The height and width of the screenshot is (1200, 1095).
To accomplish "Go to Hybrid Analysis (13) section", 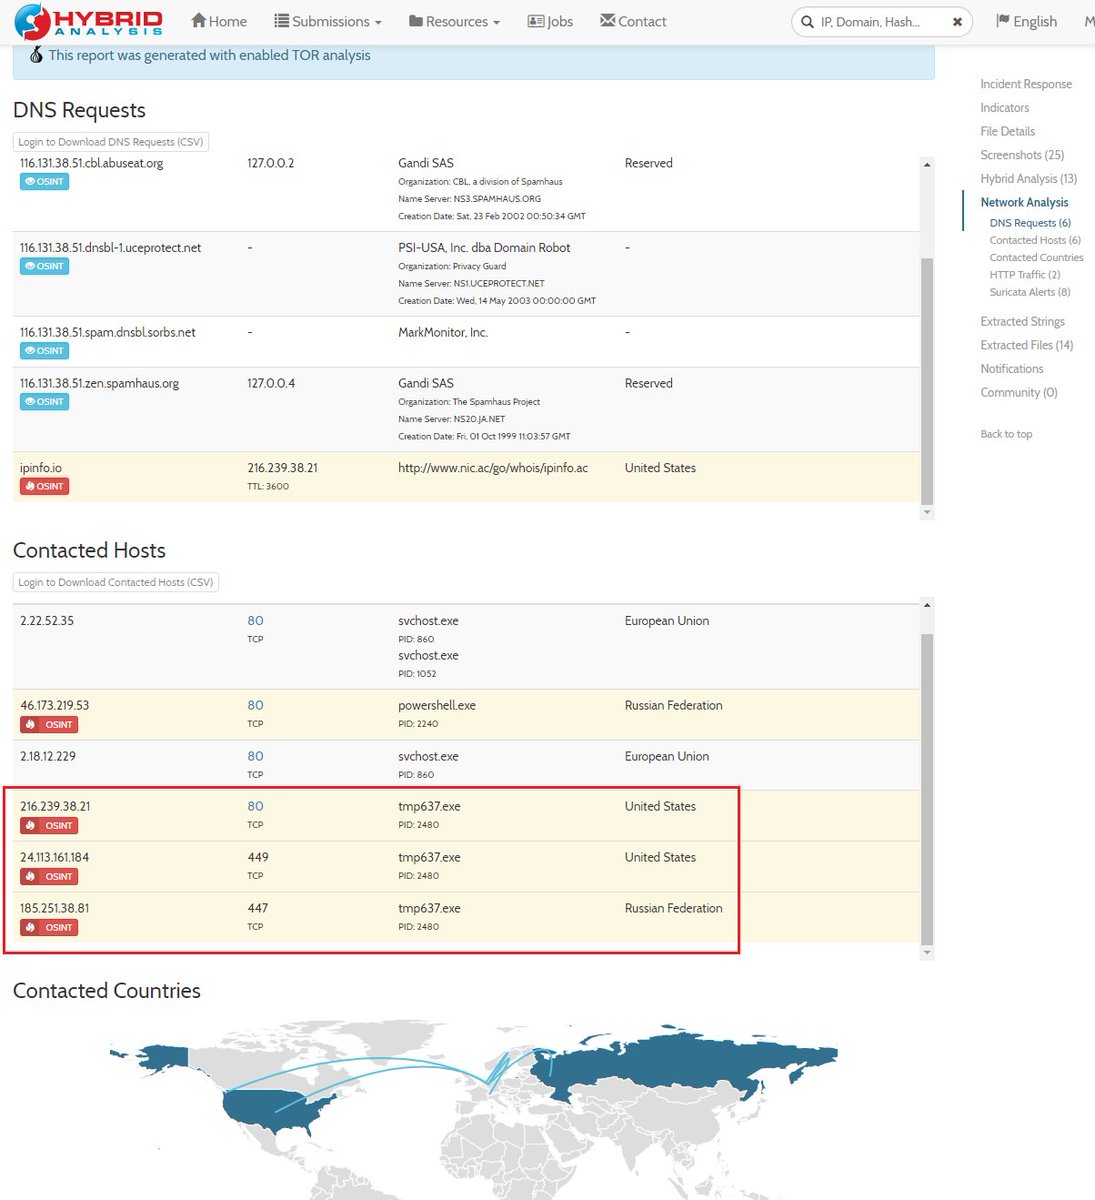I will pyautogui.click(x=1028, y=179).
